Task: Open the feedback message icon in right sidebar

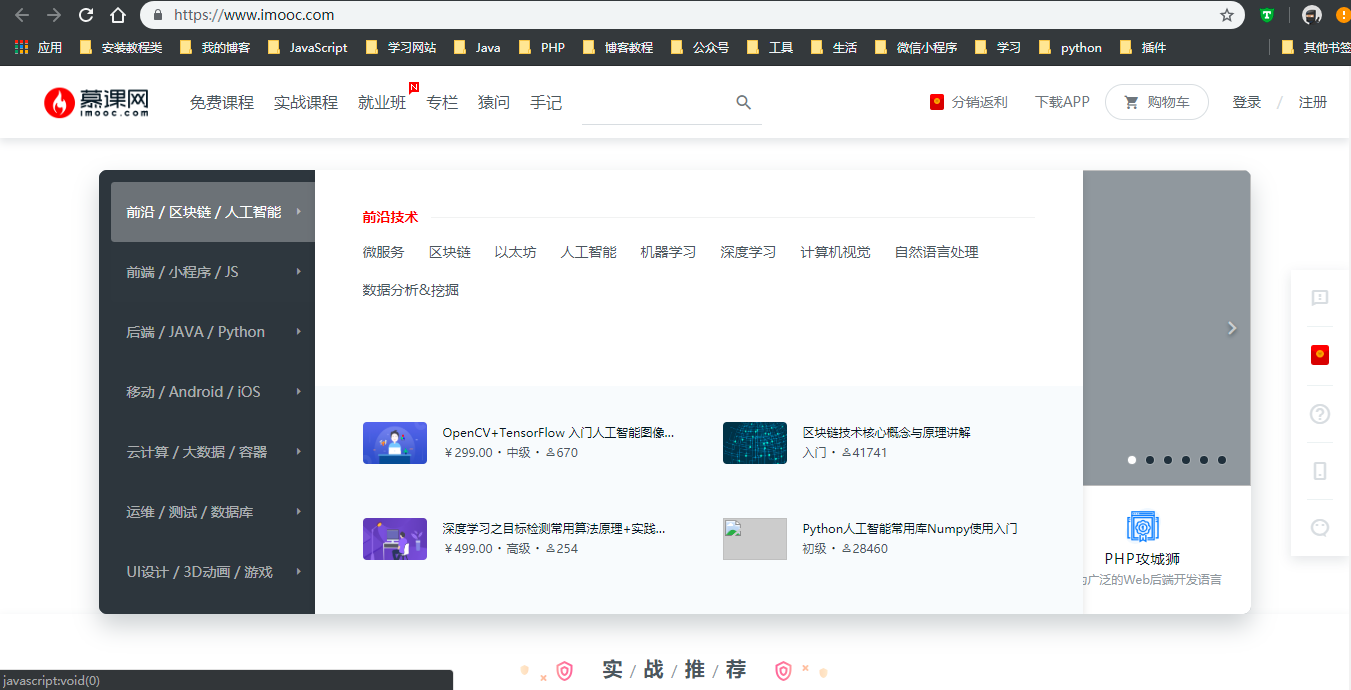Action: 1319,296
